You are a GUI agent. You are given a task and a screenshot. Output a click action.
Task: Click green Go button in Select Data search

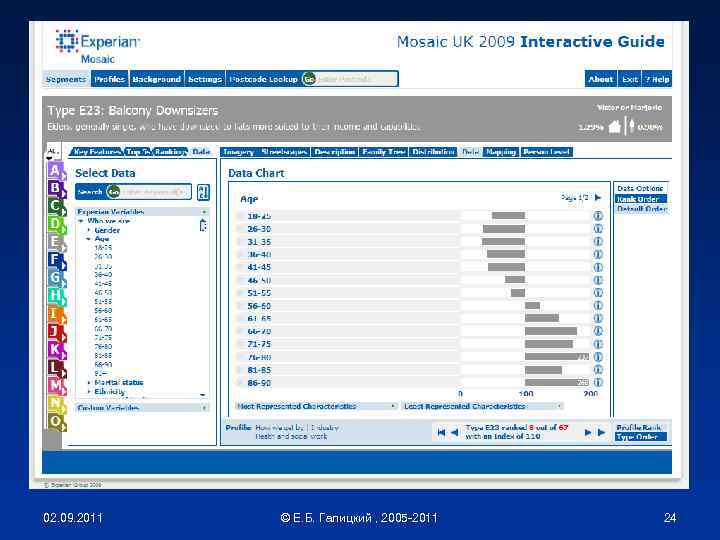pyautogui.click(x=113, y=192)
